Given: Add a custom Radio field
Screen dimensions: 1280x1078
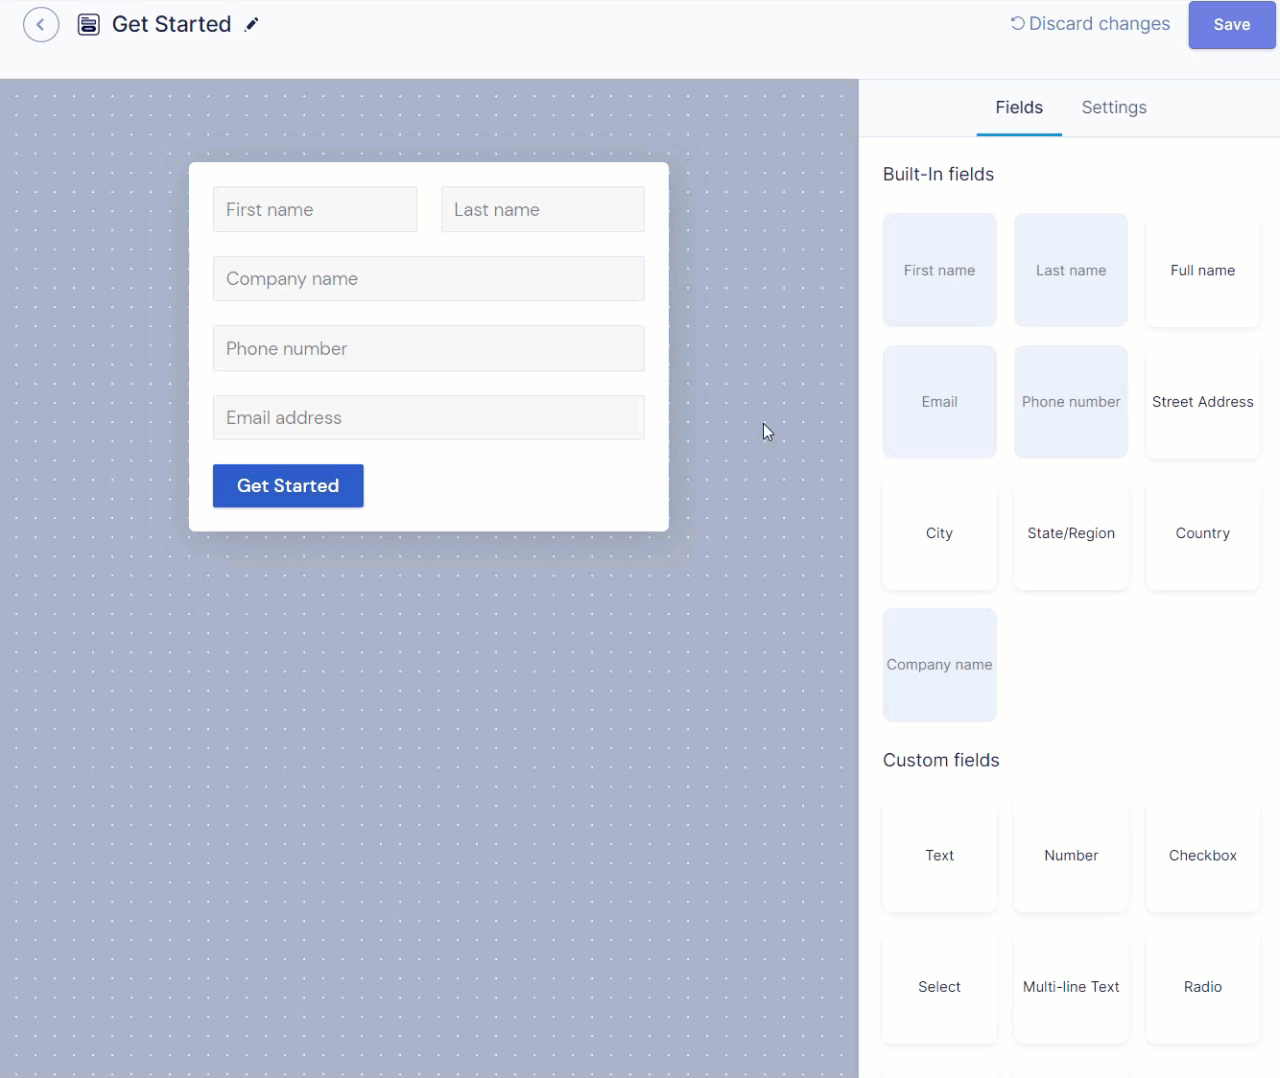Looking at the screenshot, I should (x=1203, y=986).
